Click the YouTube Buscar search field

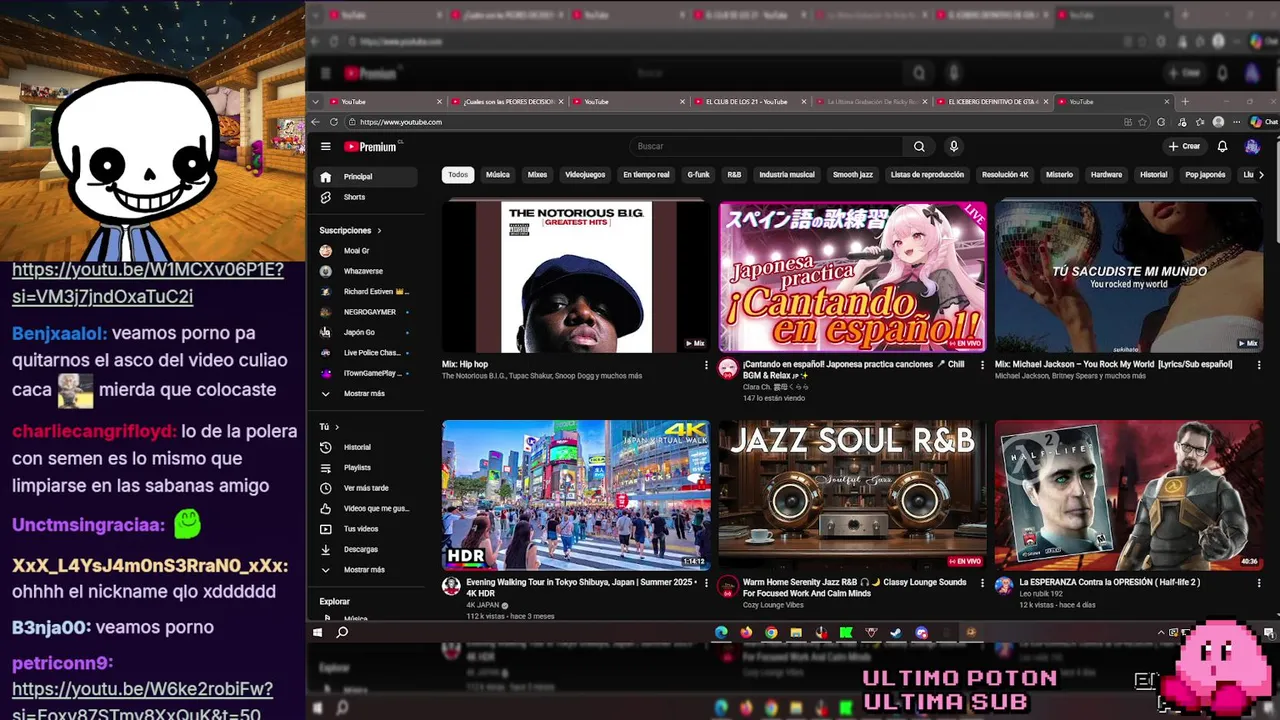point(768,146)
